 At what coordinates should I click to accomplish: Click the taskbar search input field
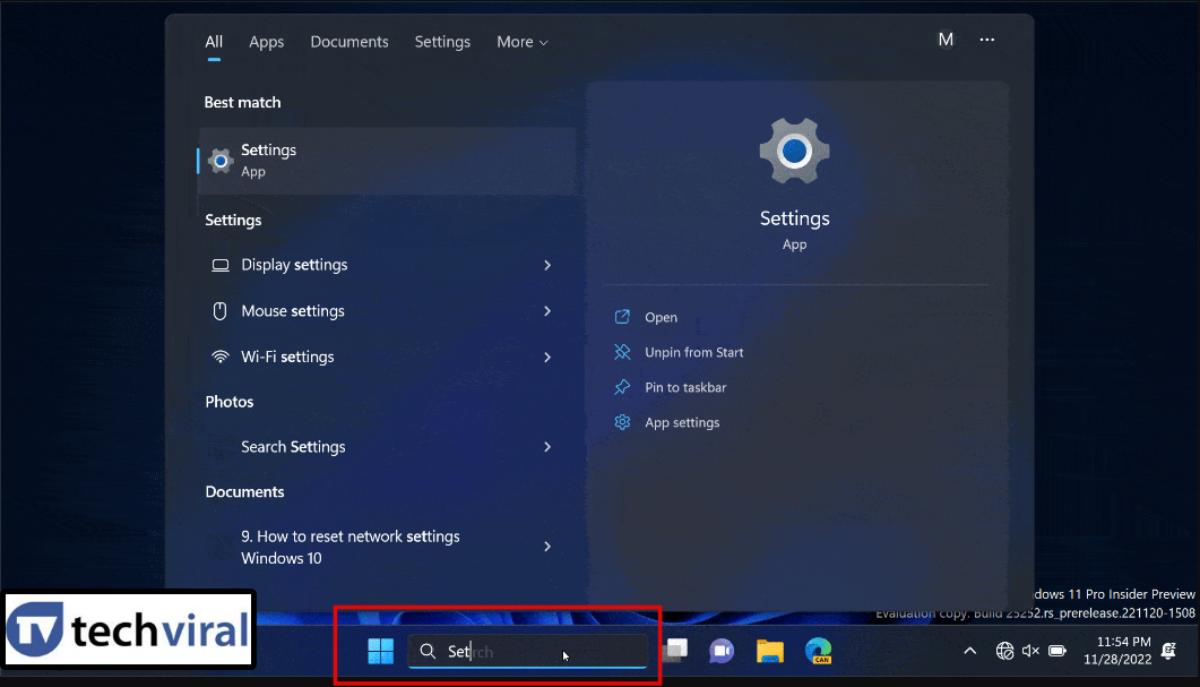(520, 651)
